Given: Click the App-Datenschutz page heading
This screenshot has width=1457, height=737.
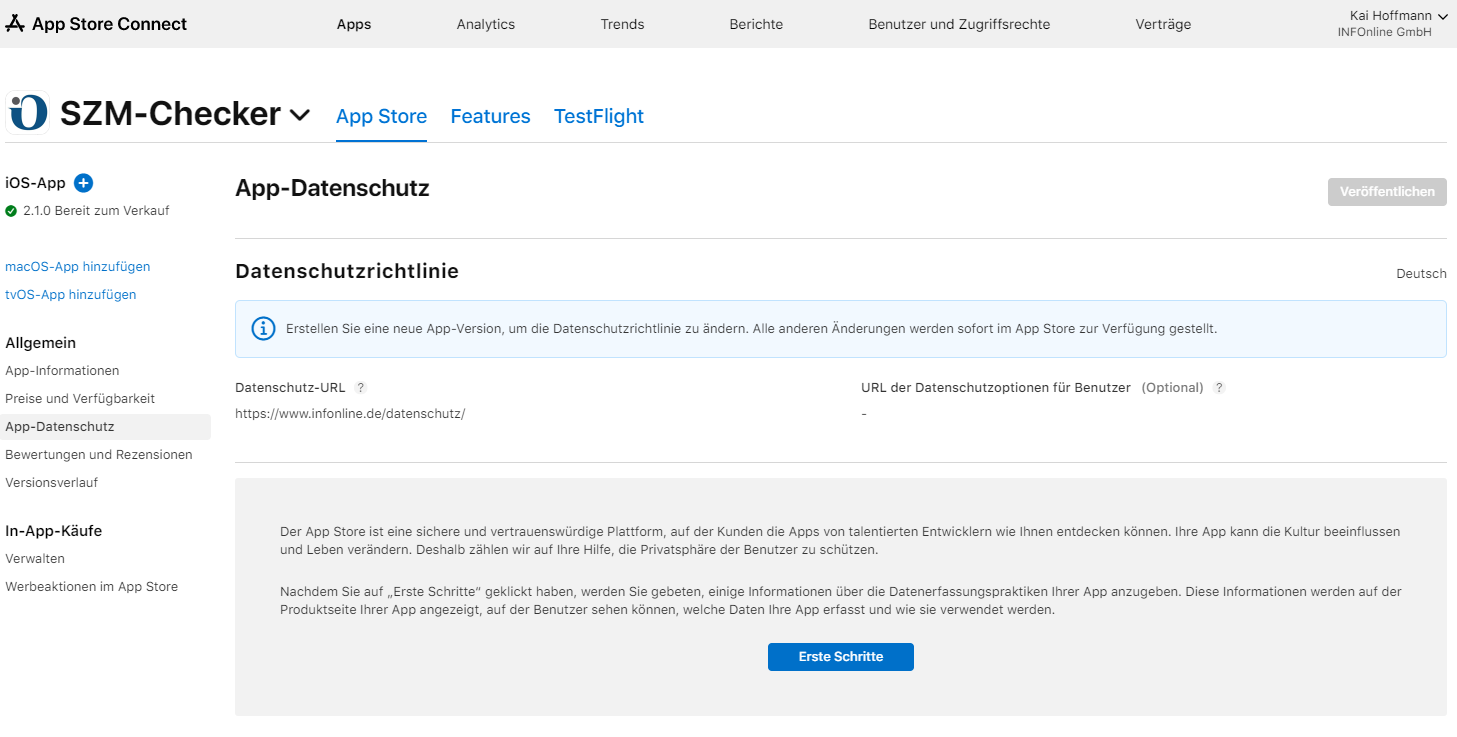Looking at the screenshot, I should tap(332, 188).
